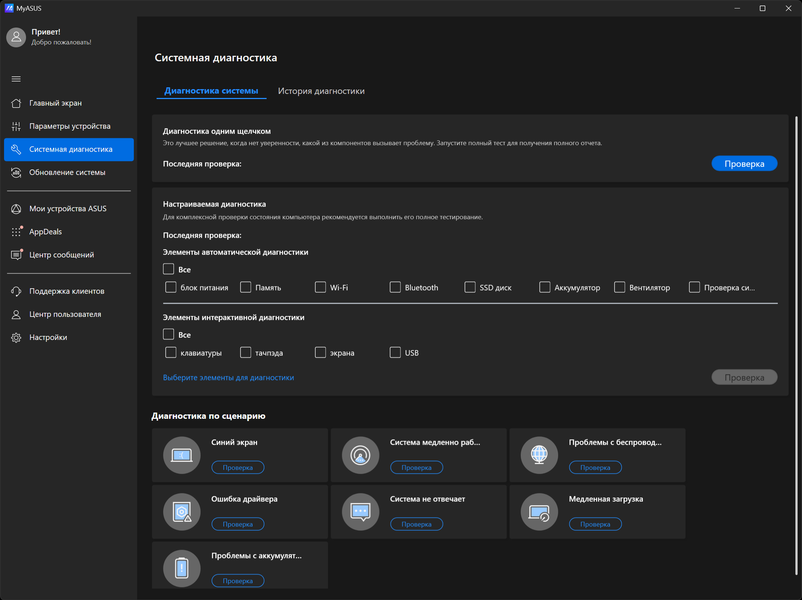Click Проверка under Синий экран scenario
Image resolution: width=802 pixels, height=600 pixels.
[238, 467]
